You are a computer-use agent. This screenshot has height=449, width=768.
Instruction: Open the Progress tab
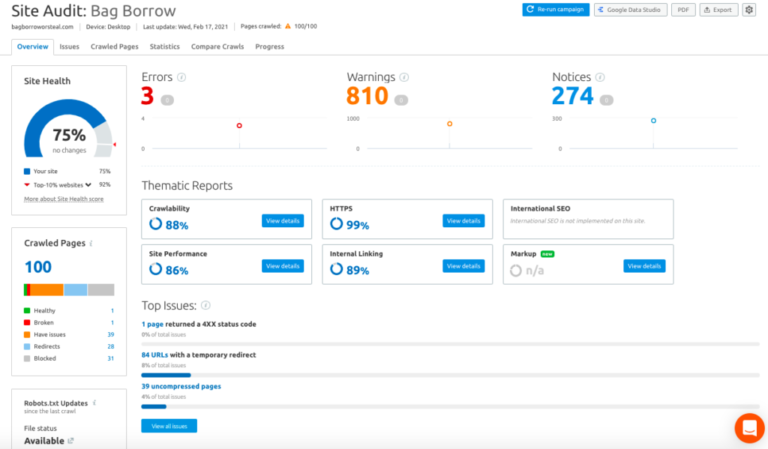click(269, 47)
